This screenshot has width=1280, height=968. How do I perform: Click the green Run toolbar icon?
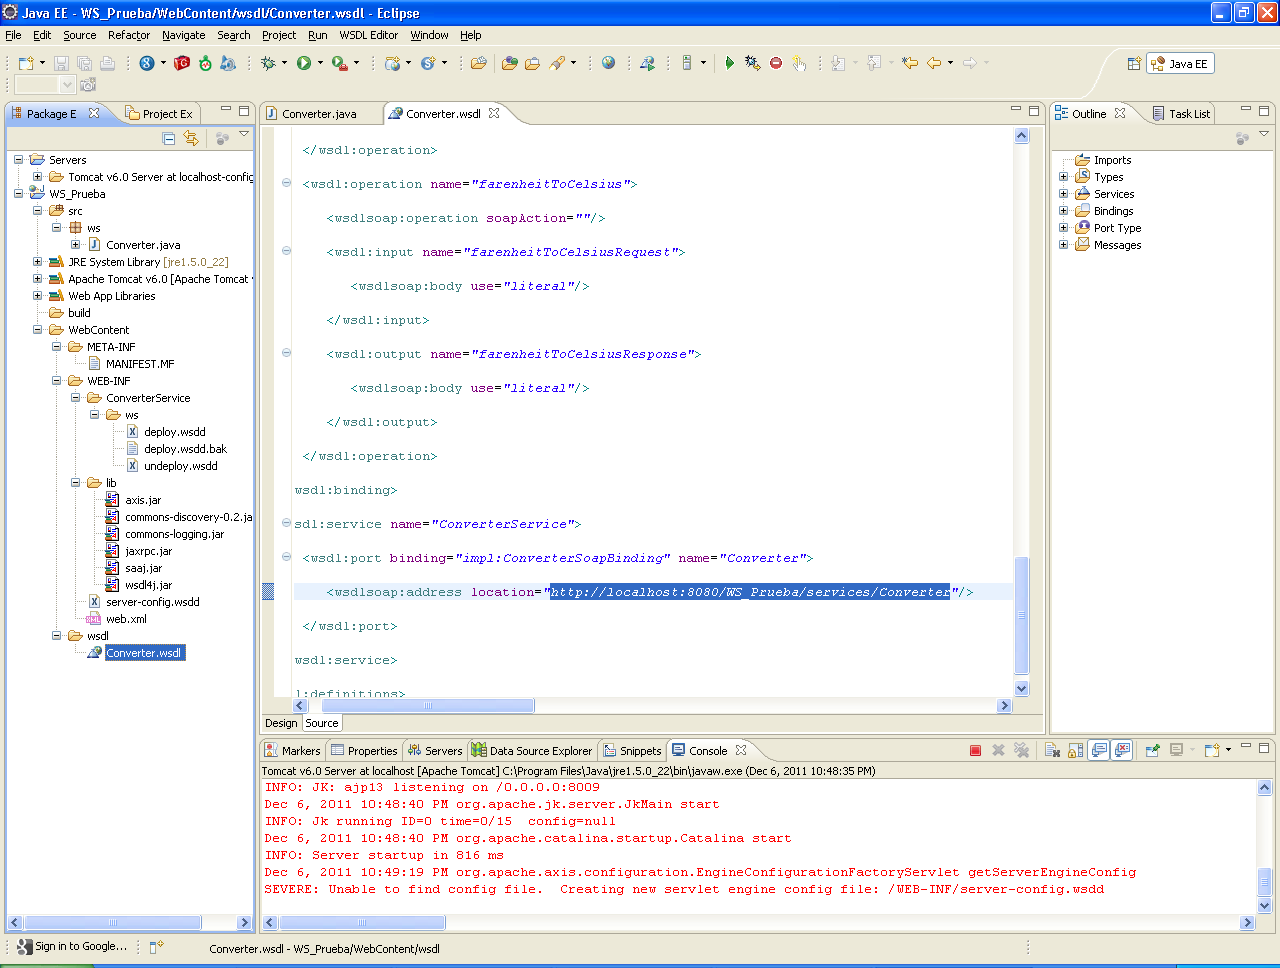click(x=304, y=63)
